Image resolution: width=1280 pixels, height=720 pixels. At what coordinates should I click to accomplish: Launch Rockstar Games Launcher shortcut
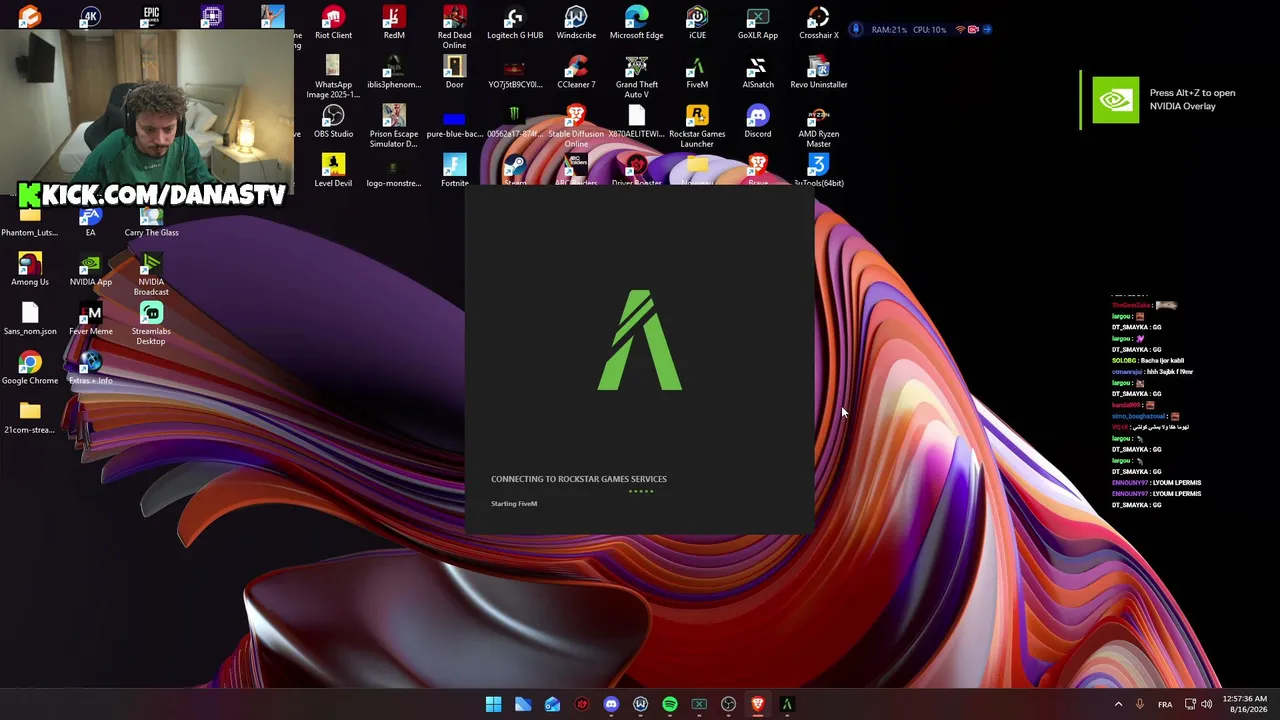pyautogui.click(x=697, y=126)
